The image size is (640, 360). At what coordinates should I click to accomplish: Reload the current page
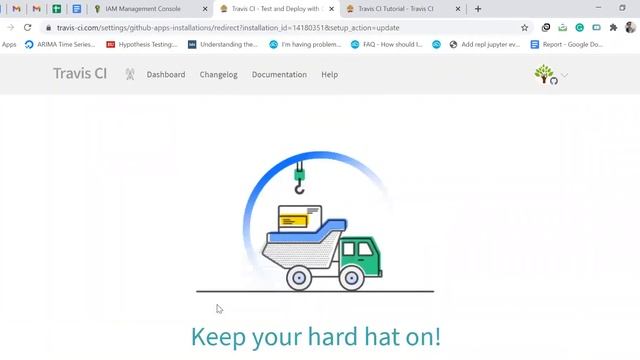coord(27,28)
